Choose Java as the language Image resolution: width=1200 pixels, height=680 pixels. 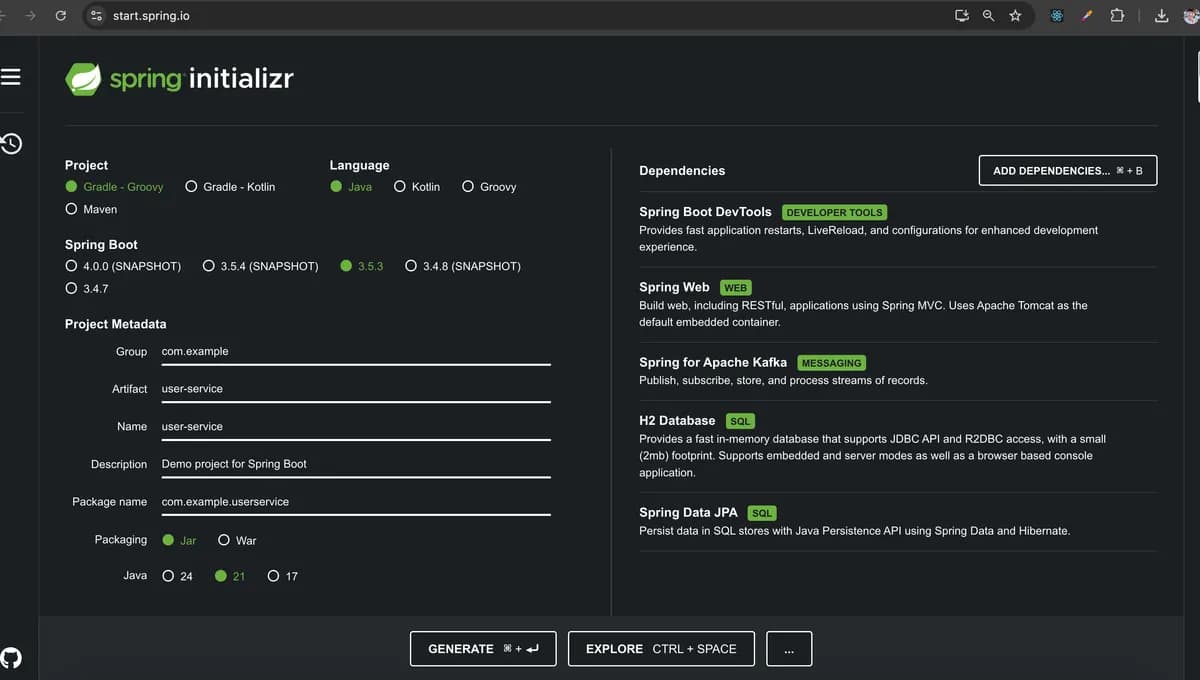(351, 187)
